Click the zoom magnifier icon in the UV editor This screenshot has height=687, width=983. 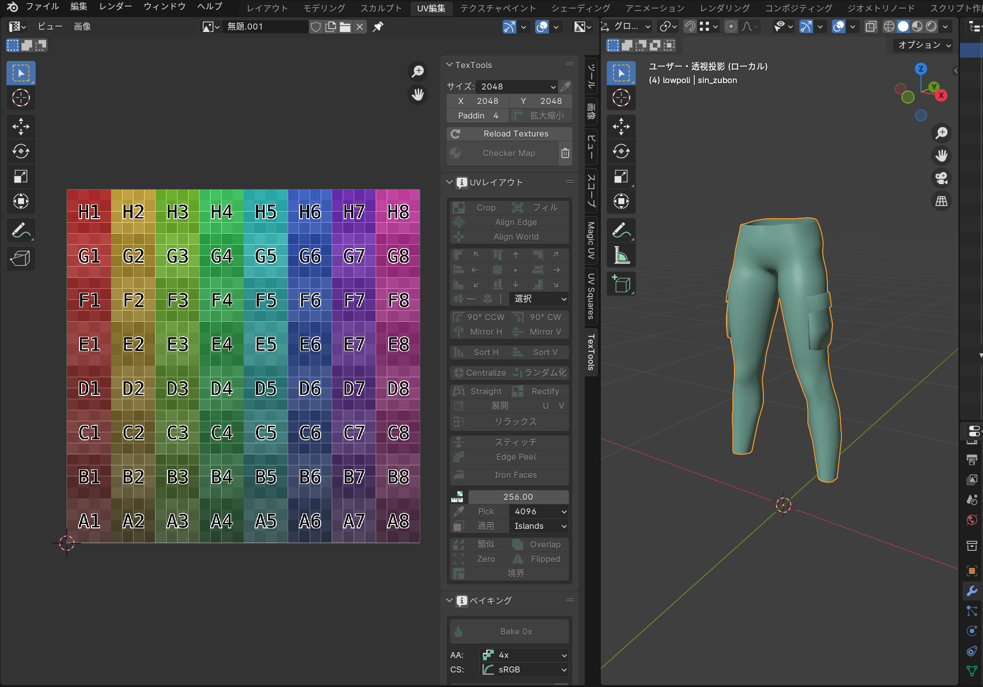tap(419, 71)
